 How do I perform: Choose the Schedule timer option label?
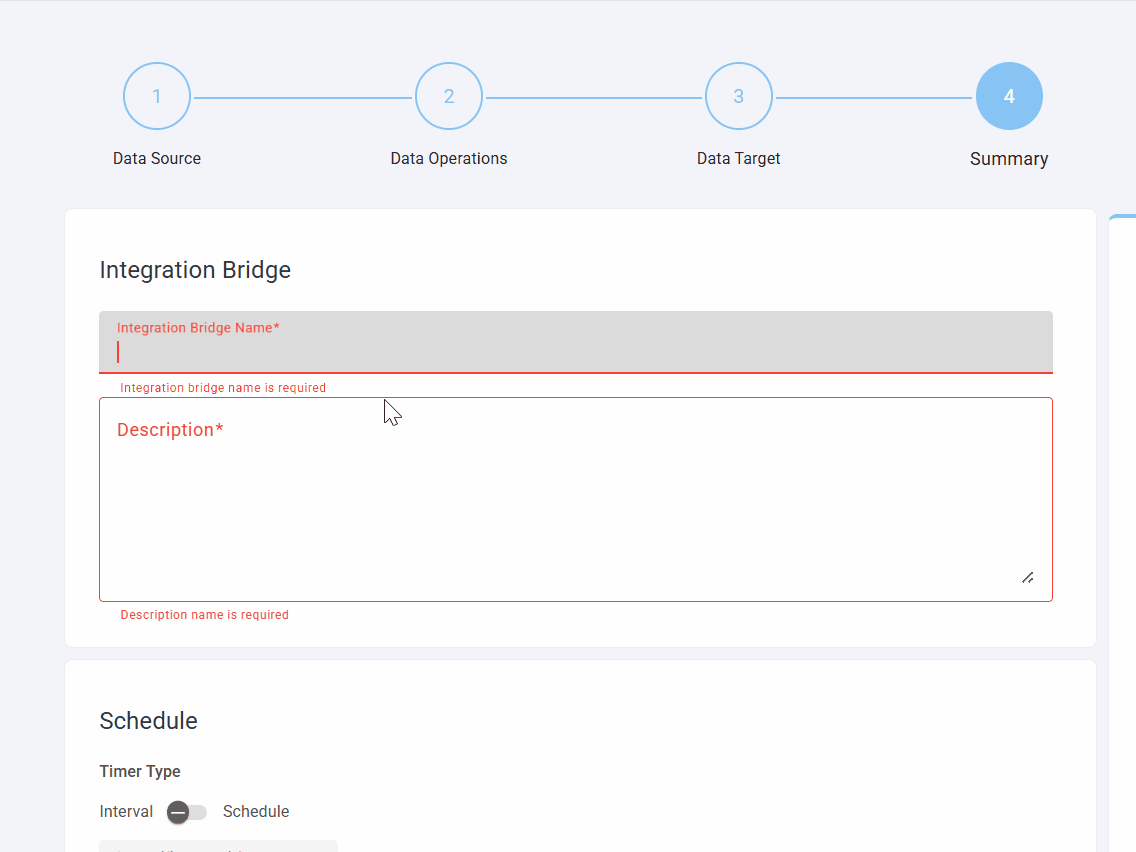point(256,812)
